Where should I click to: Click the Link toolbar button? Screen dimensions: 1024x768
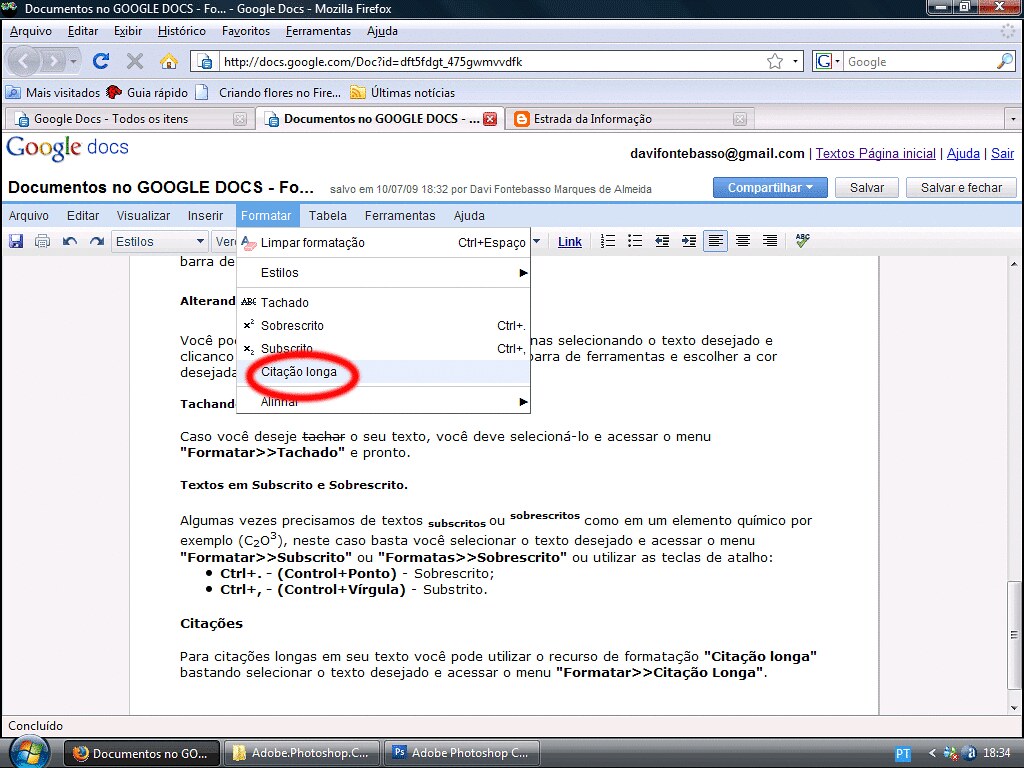point(569,242)
